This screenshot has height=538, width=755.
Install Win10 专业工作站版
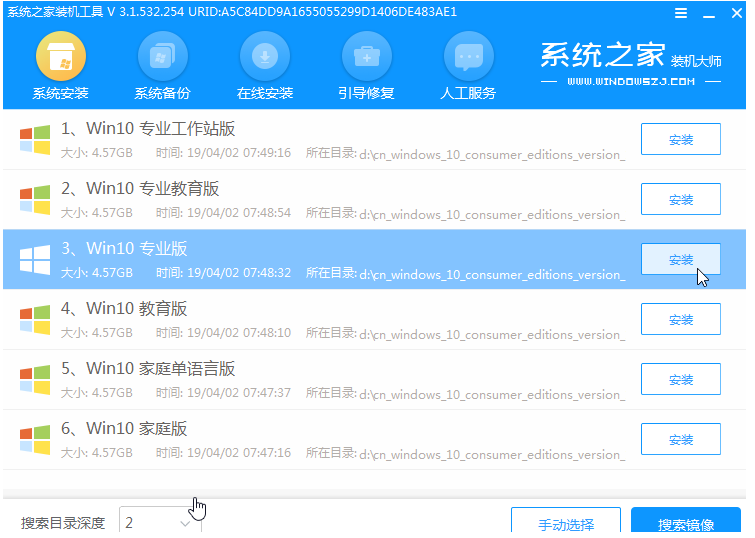(x=680, y=139)
